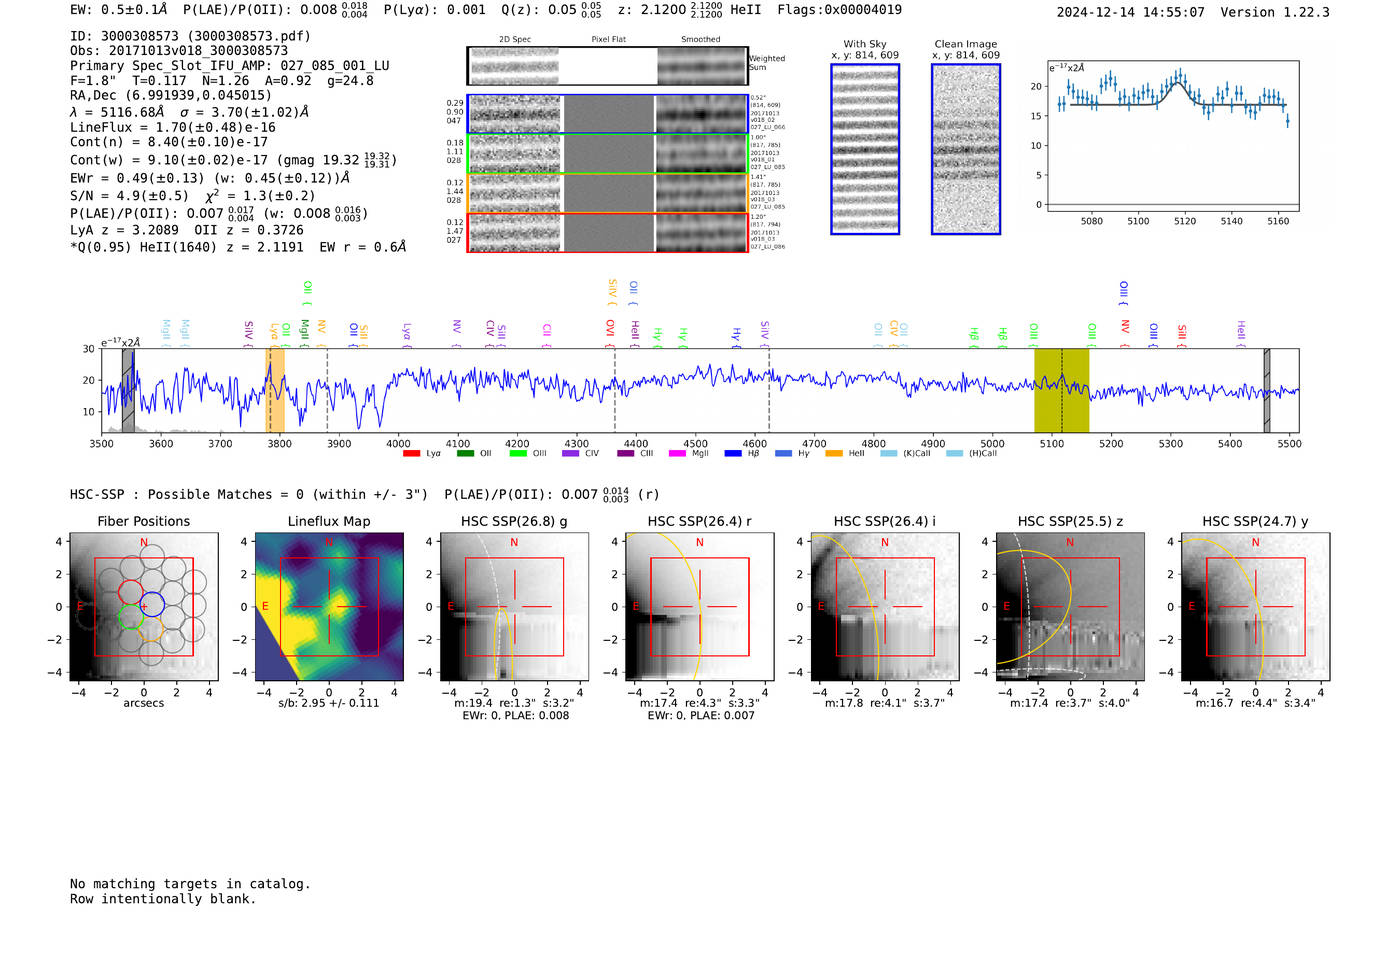Open the HSC SSP(24.7) y image

click(1256, 607)
